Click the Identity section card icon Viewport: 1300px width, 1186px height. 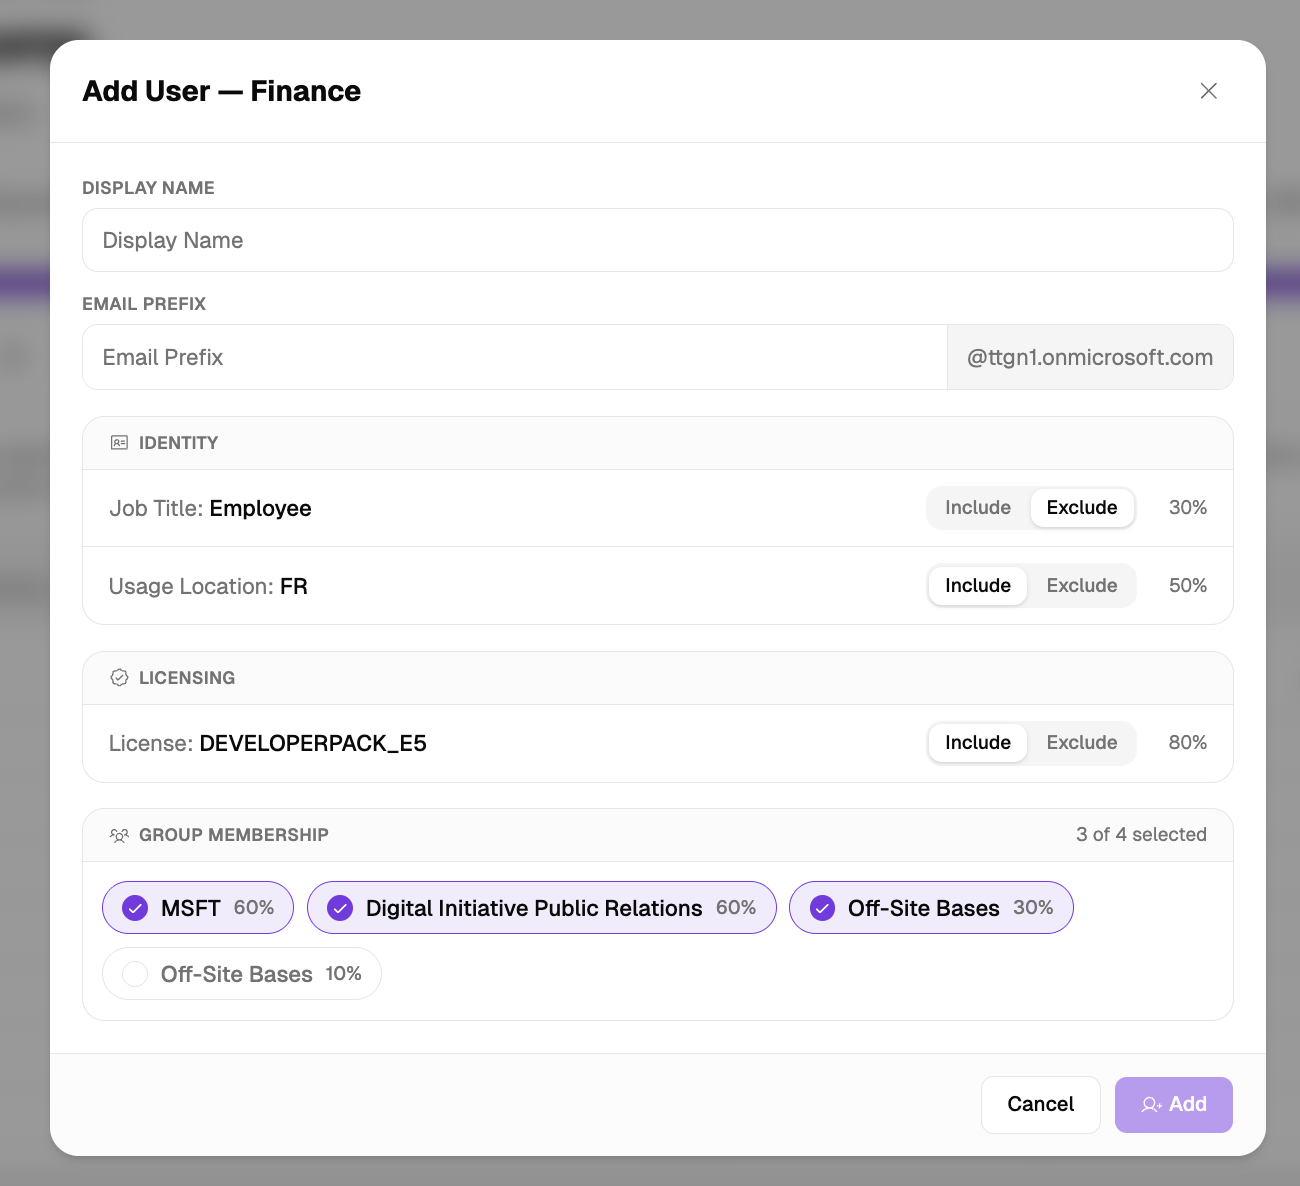pyautogui.click(x=119, y=443)
